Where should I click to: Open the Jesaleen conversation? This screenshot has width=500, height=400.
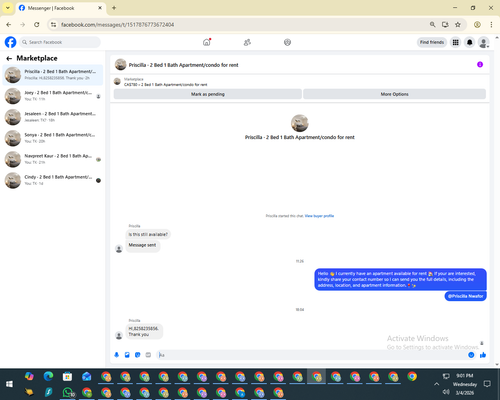[x=53, y=117]
